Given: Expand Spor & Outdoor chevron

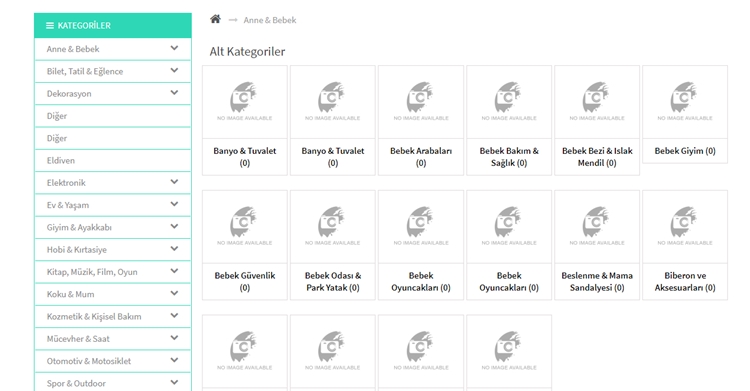Looking at the screenshot, I should pos(174,383).
